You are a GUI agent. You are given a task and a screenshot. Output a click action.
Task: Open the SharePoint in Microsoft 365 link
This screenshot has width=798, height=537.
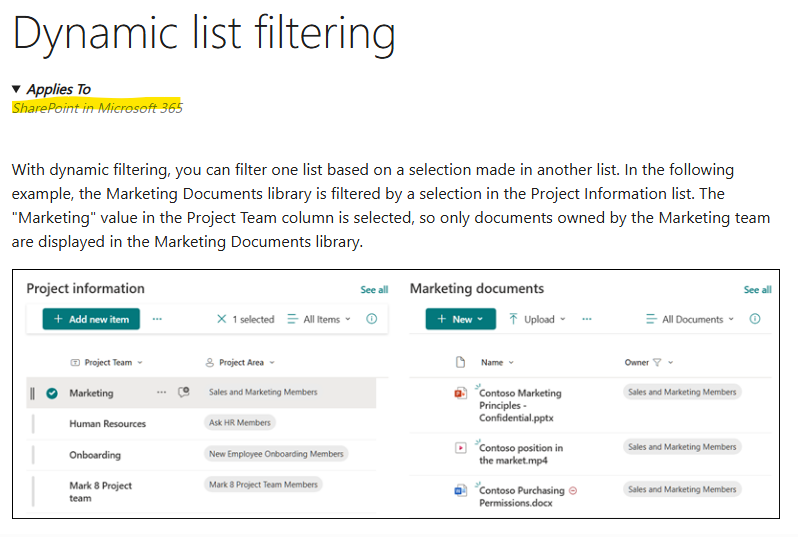[97, 108]
